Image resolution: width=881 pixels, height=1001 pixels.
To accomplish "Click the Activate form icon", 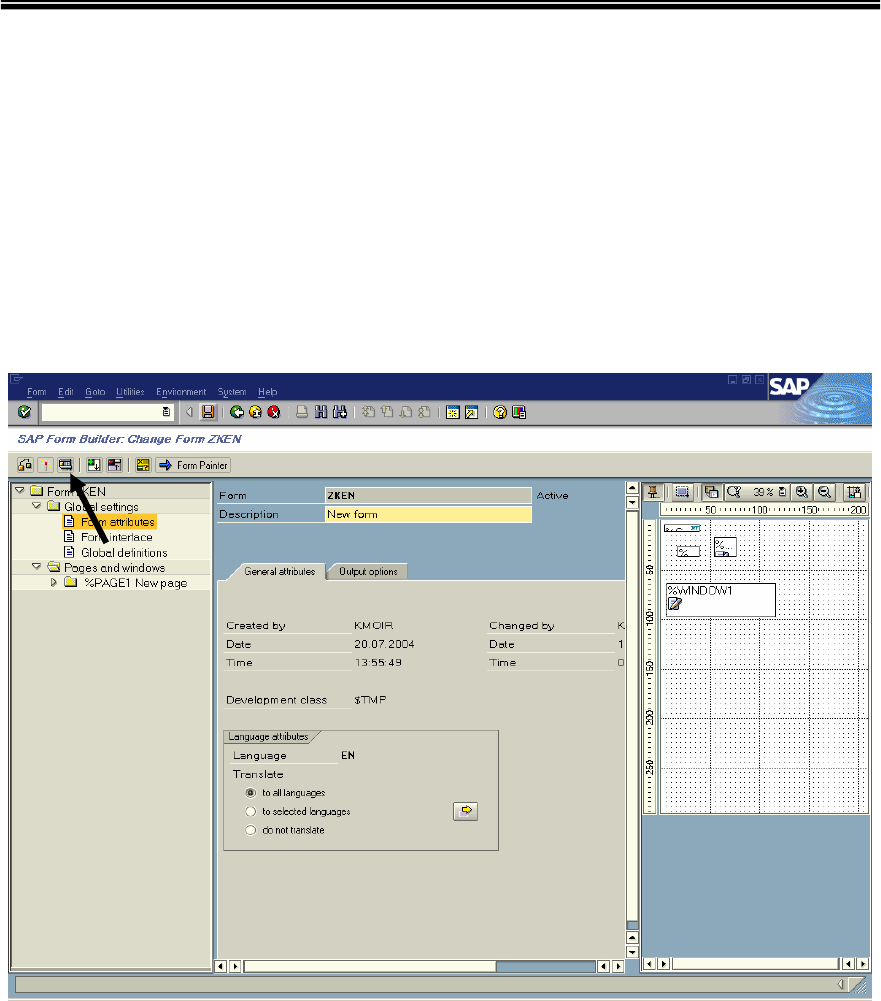I will (x=45, y=465).
